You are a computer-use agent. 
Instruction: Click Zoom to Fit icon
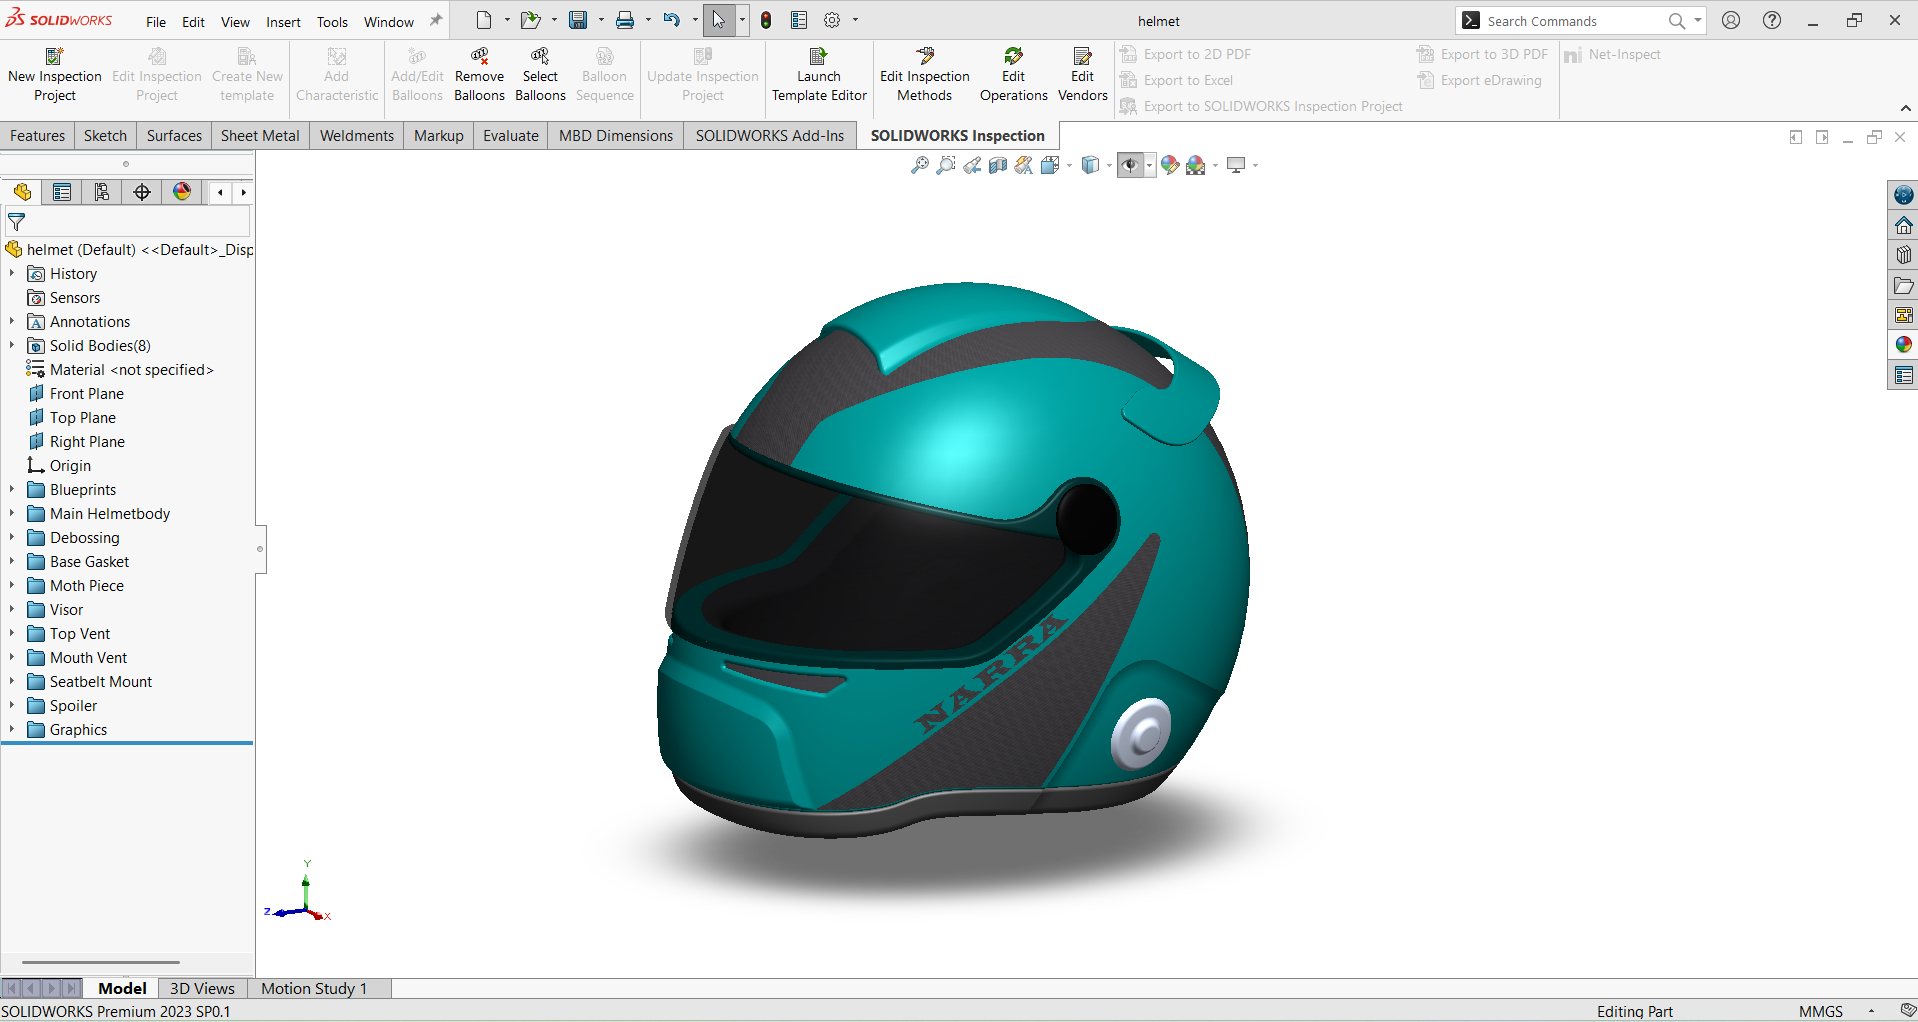coord(920,165)
